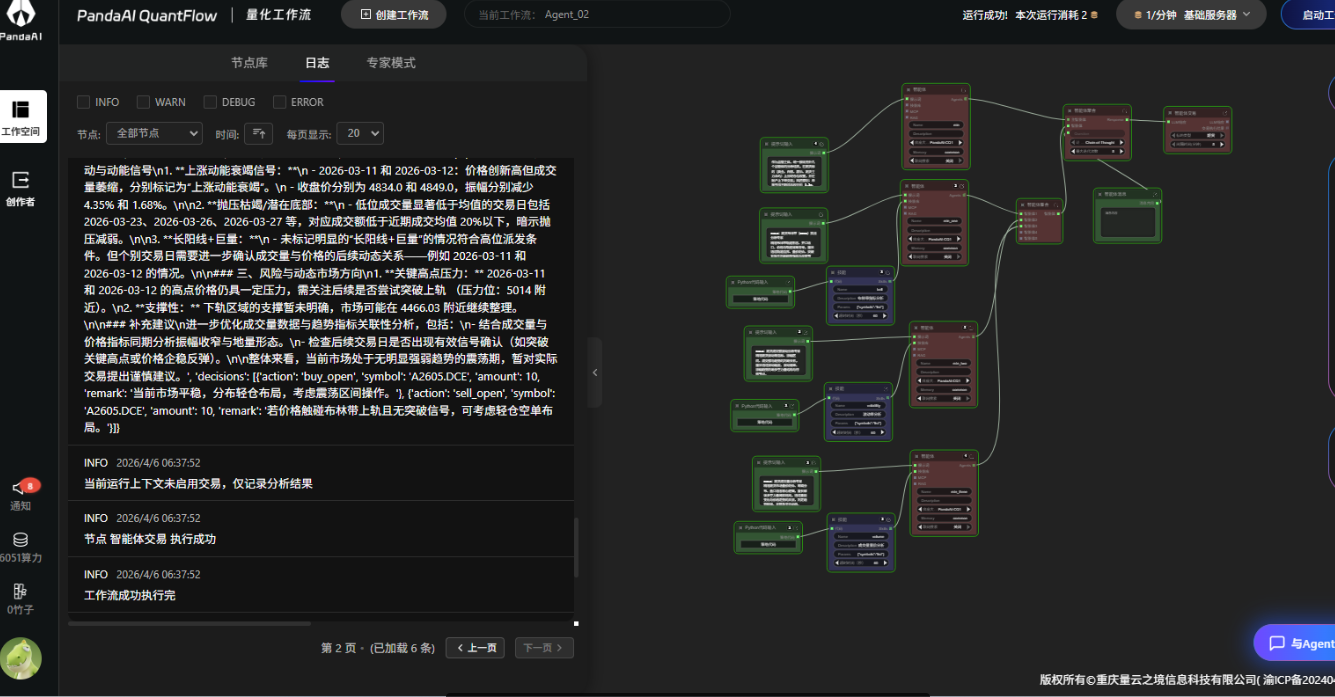This screenshot has height=697, width=1335.
Task: Enable the WARN log filter checkbox
Action: pyautogui.click(x=144, y=102)
